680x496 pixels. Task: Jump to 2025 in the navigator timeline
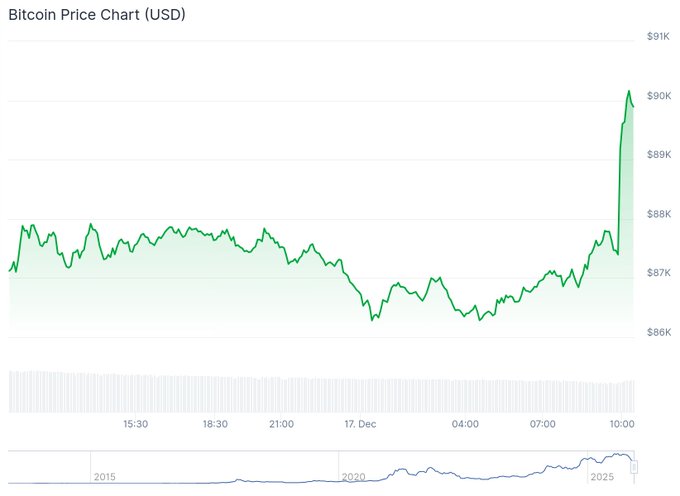603,477
